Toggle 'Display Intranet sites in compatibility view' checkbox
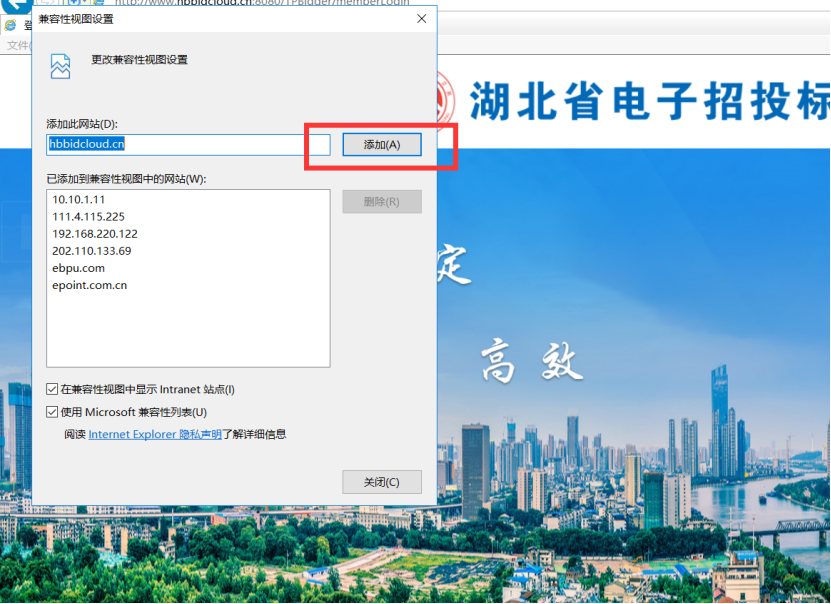The height and width of the screenshot is (604, 831). (53, 389)
